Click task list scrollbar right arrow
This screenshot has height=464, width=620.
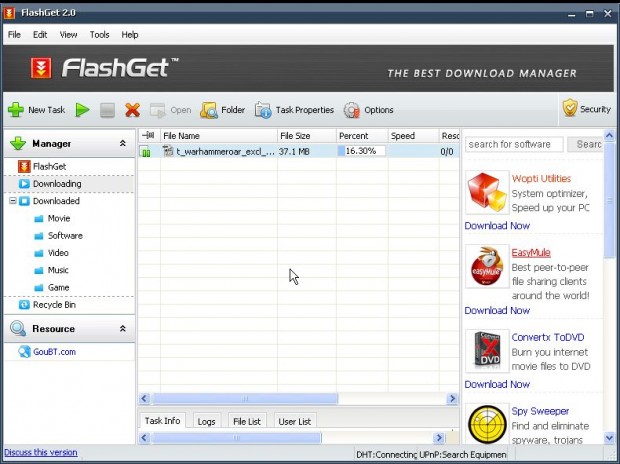tap(452, 398)
